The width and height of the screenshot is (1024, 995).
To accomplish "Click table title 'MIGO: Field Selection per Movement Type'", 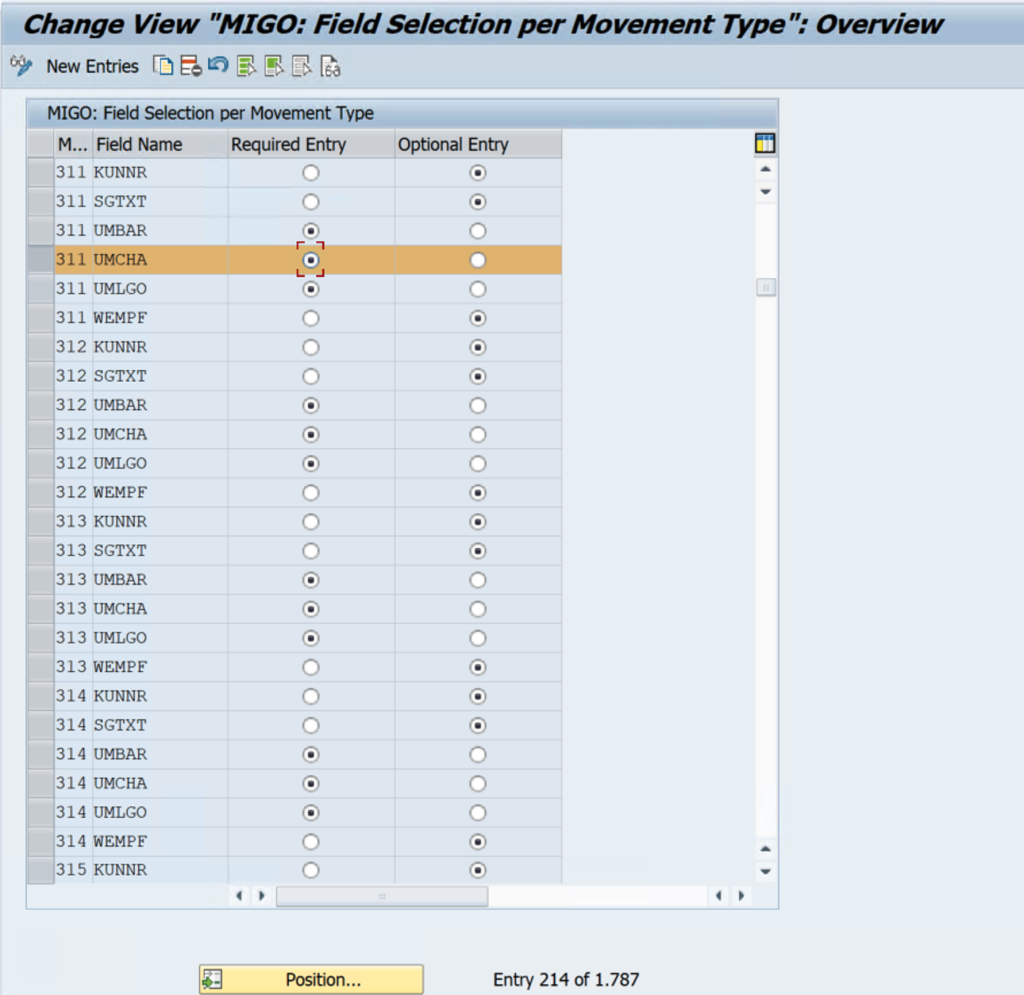I will pos(210,114).
